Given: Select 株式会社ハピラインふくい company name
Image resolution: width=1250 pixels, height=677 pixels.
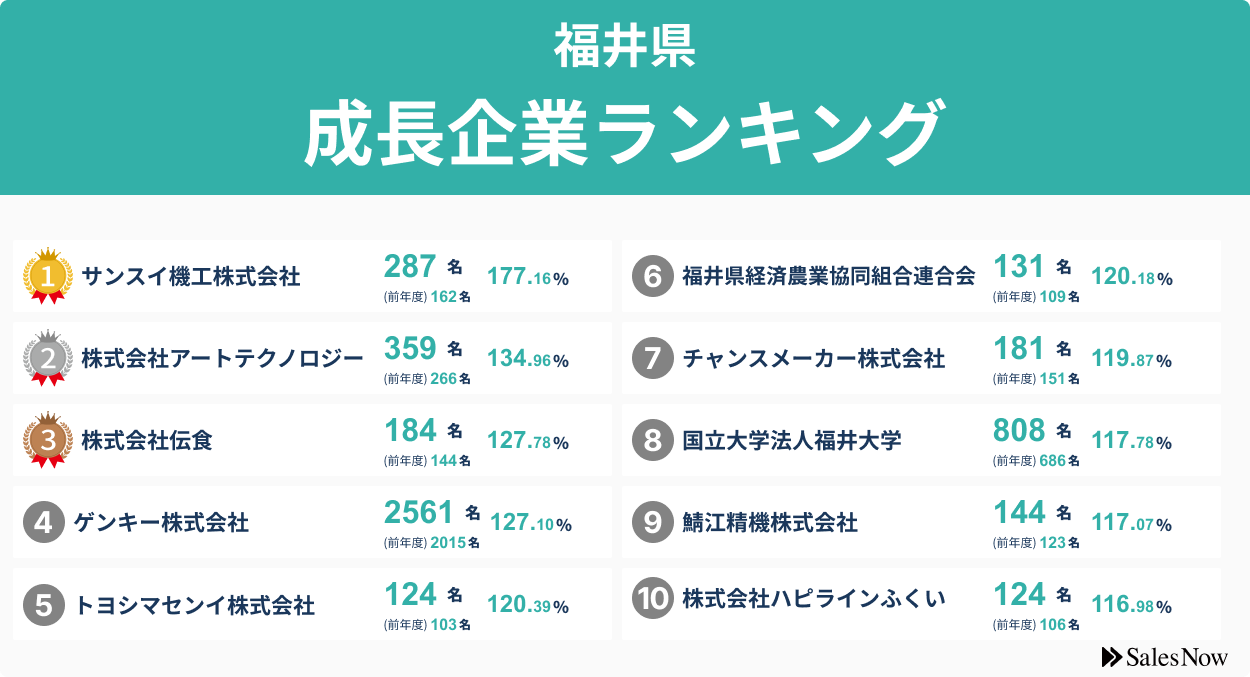Looking at the screenshot, I should [814, 598].
